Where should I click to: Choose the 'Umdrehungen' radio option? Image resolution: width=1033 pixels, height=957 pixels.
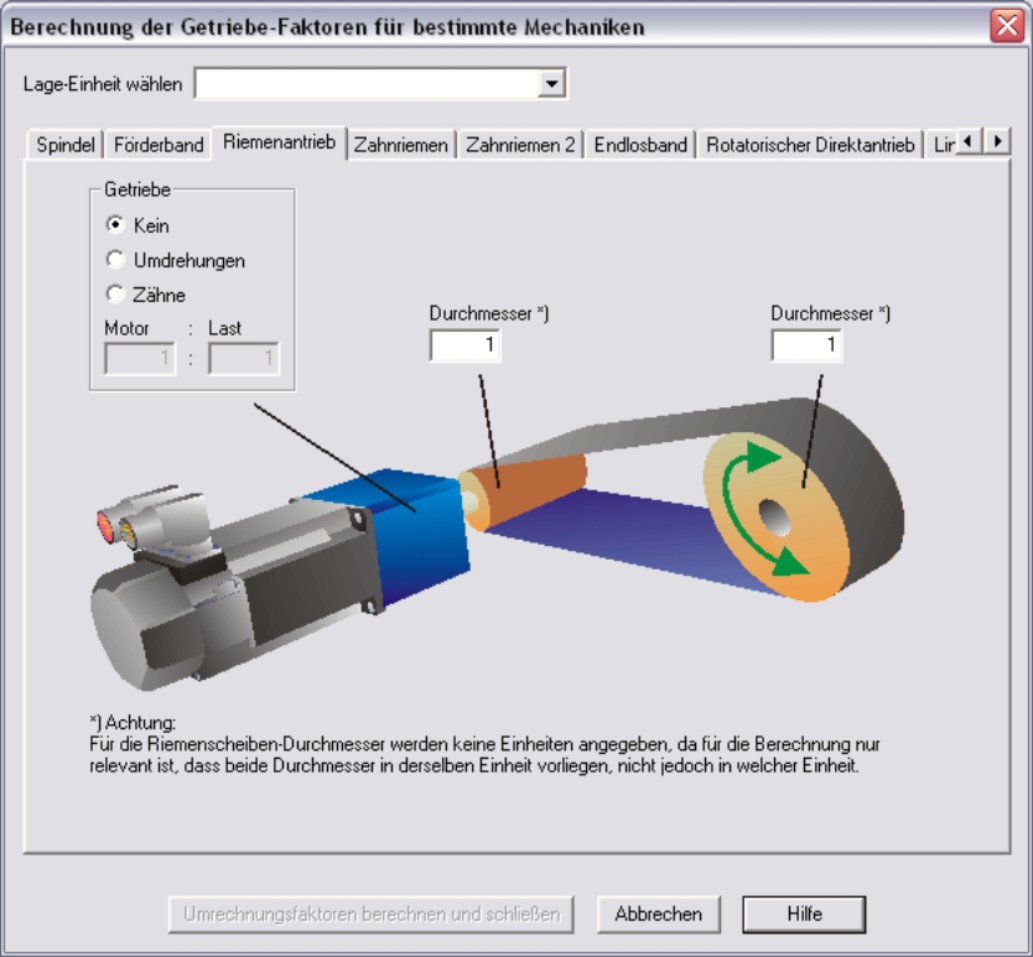point(114,261)
